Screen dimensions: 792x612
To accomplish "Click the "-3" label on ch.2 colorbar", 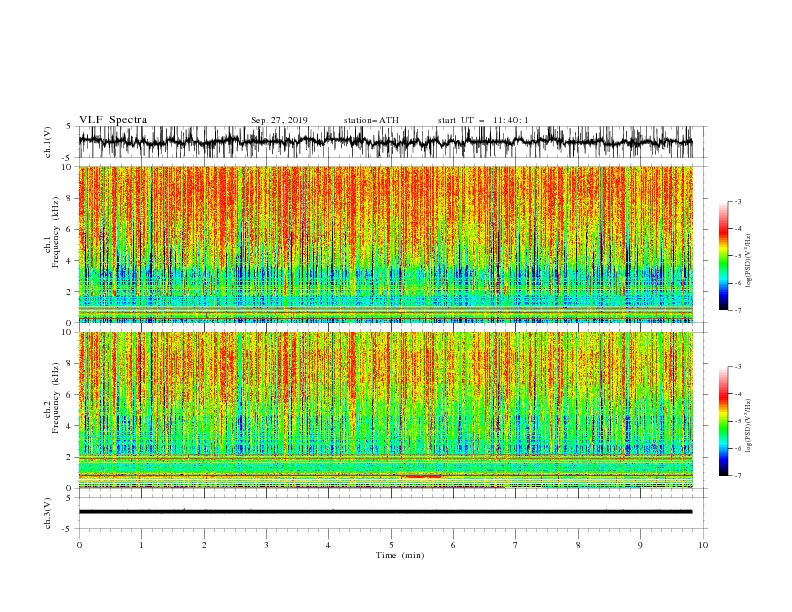I will 737,367.
